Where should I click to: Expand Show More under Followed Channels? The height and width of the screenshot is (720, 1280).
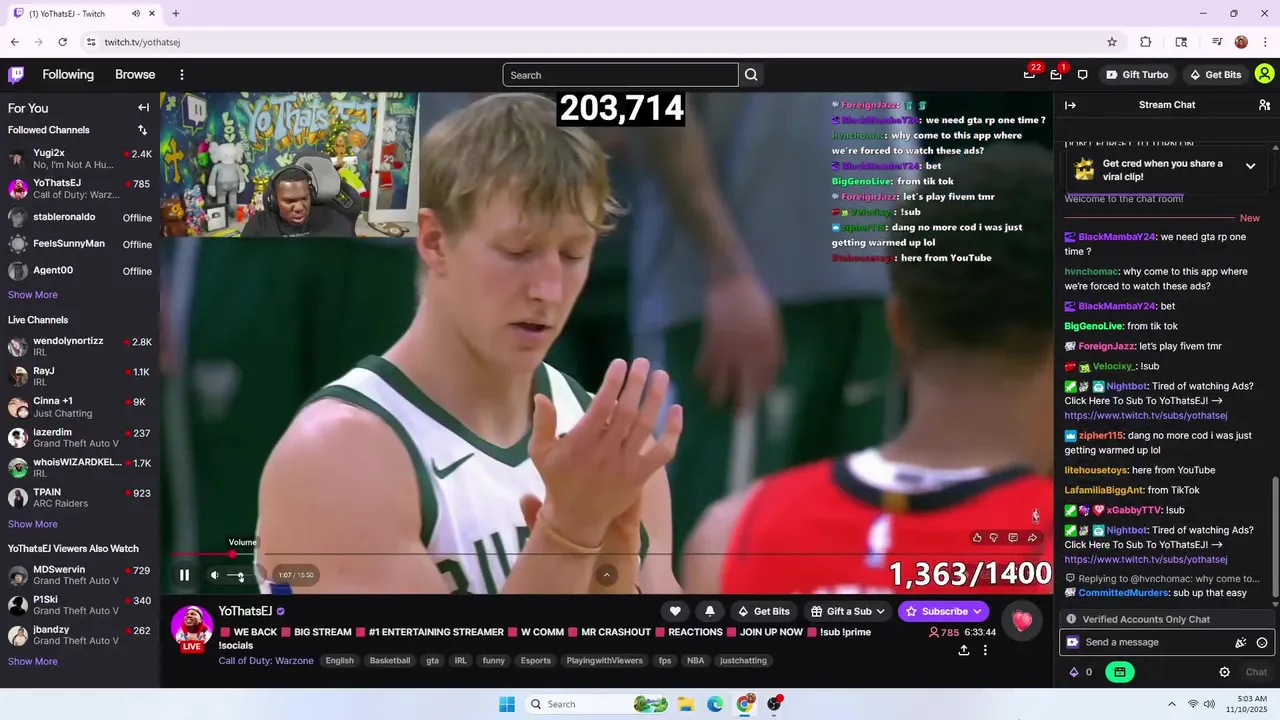pos(33,295)
